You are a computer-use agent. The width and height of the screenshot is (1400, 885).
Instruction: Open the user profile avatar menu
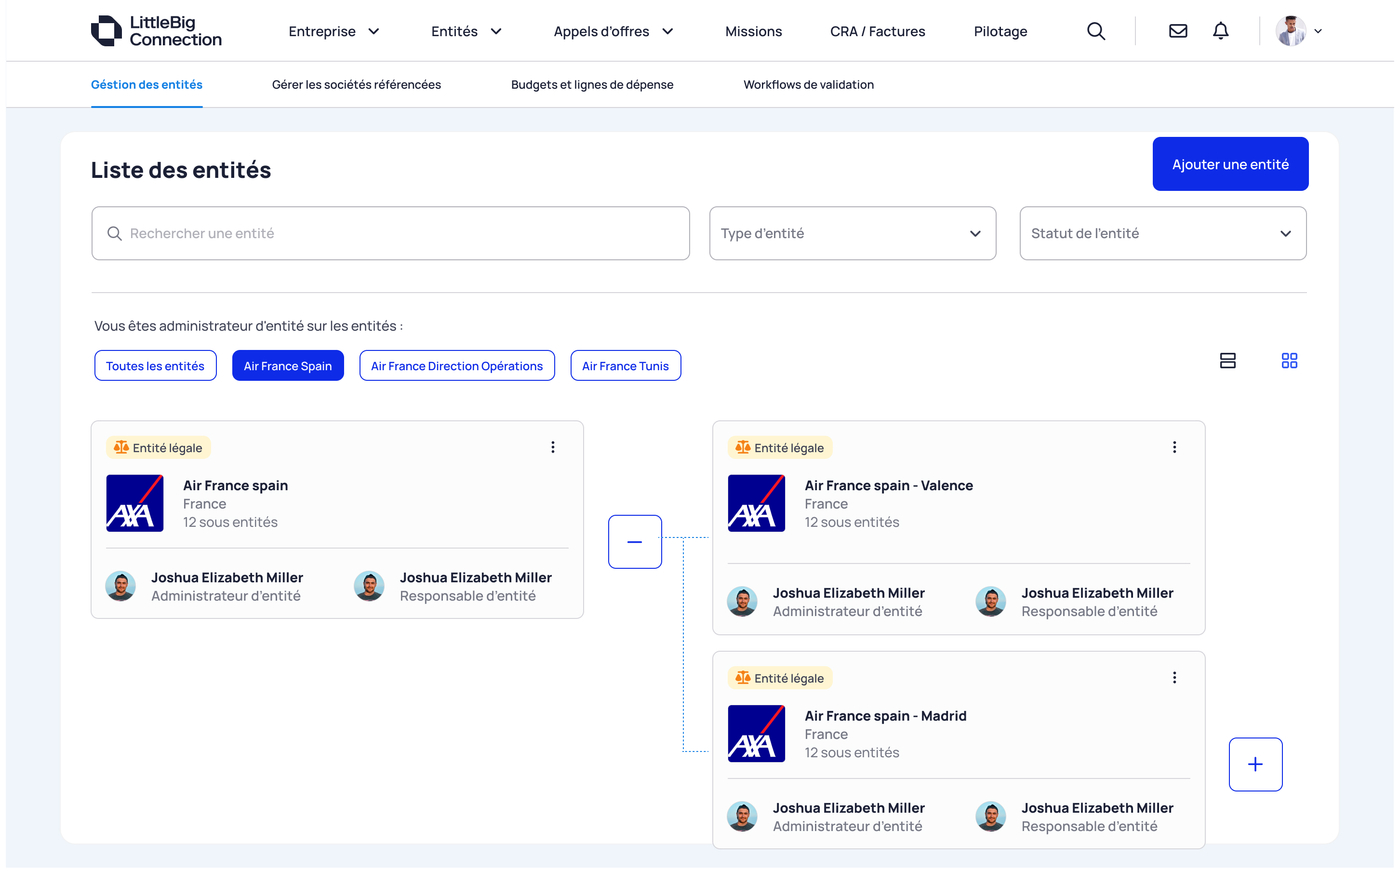coord(1291,31)
